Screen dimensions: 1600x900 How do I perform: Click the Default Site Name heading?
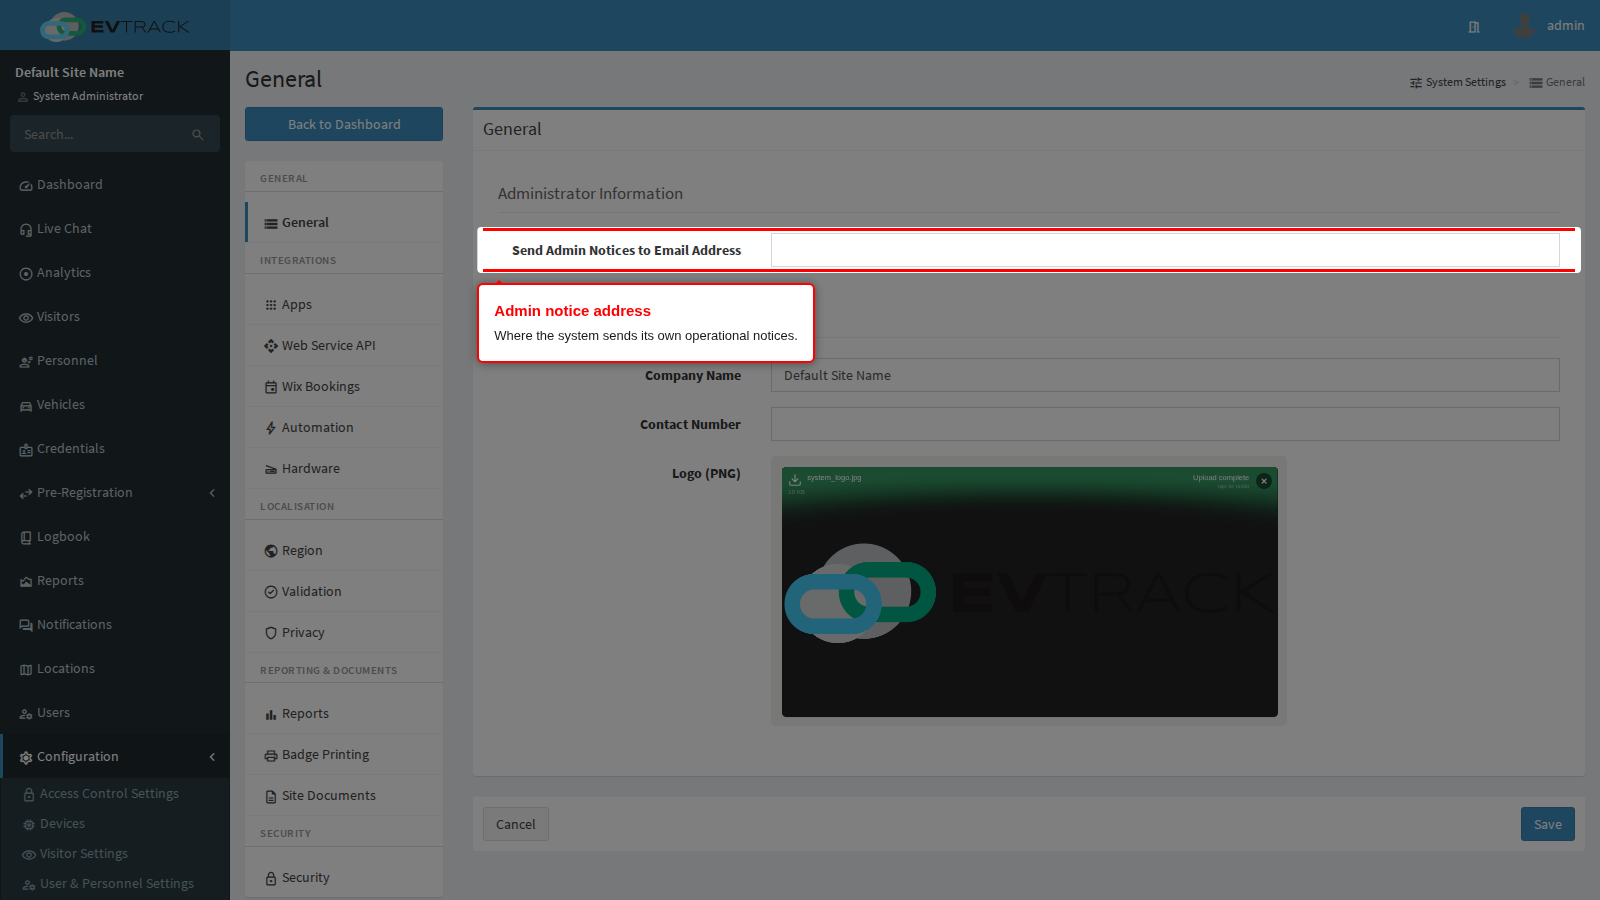click(70, 72)
